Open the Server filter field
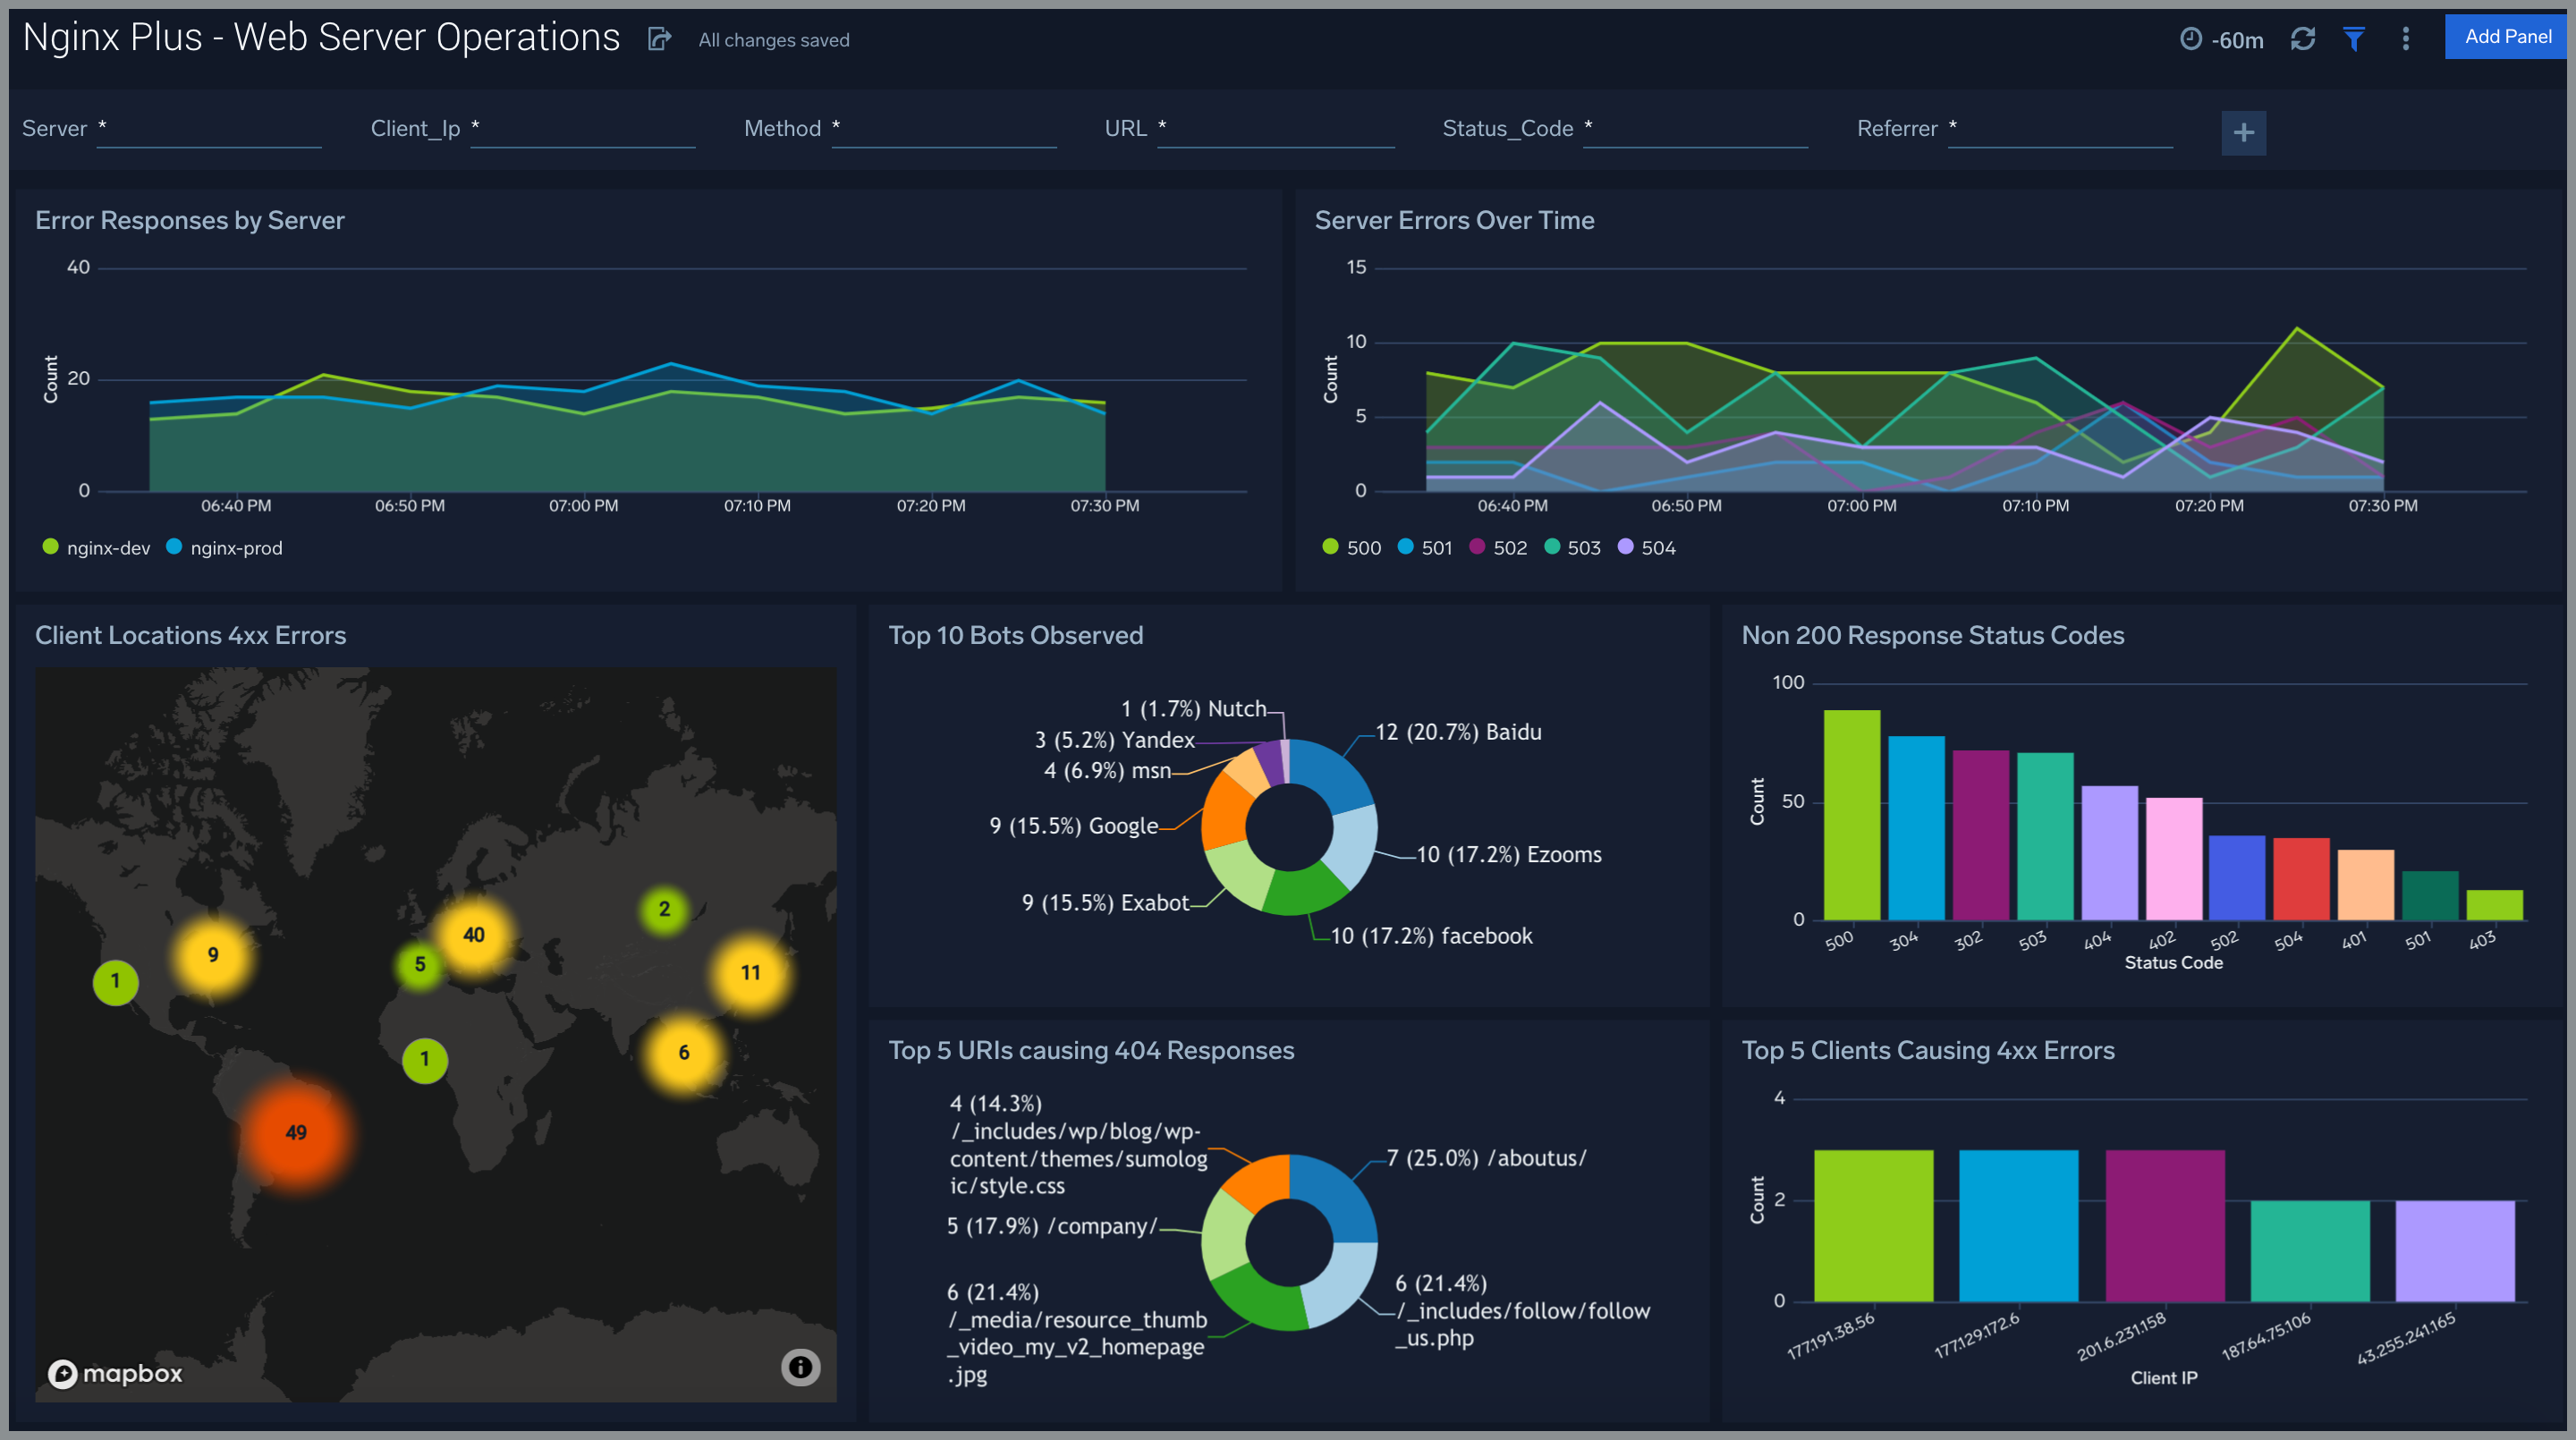This screenshot has width=2576, height=1440. click(208, 130)
